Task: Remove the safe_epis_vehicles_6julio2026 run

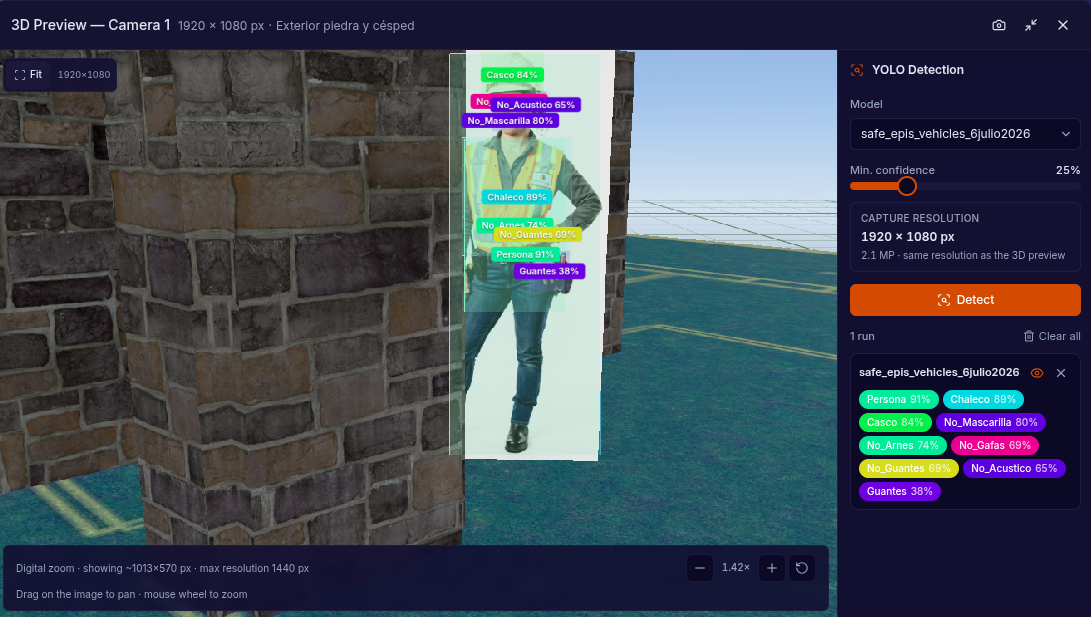Action: (x=1061, y=373)
